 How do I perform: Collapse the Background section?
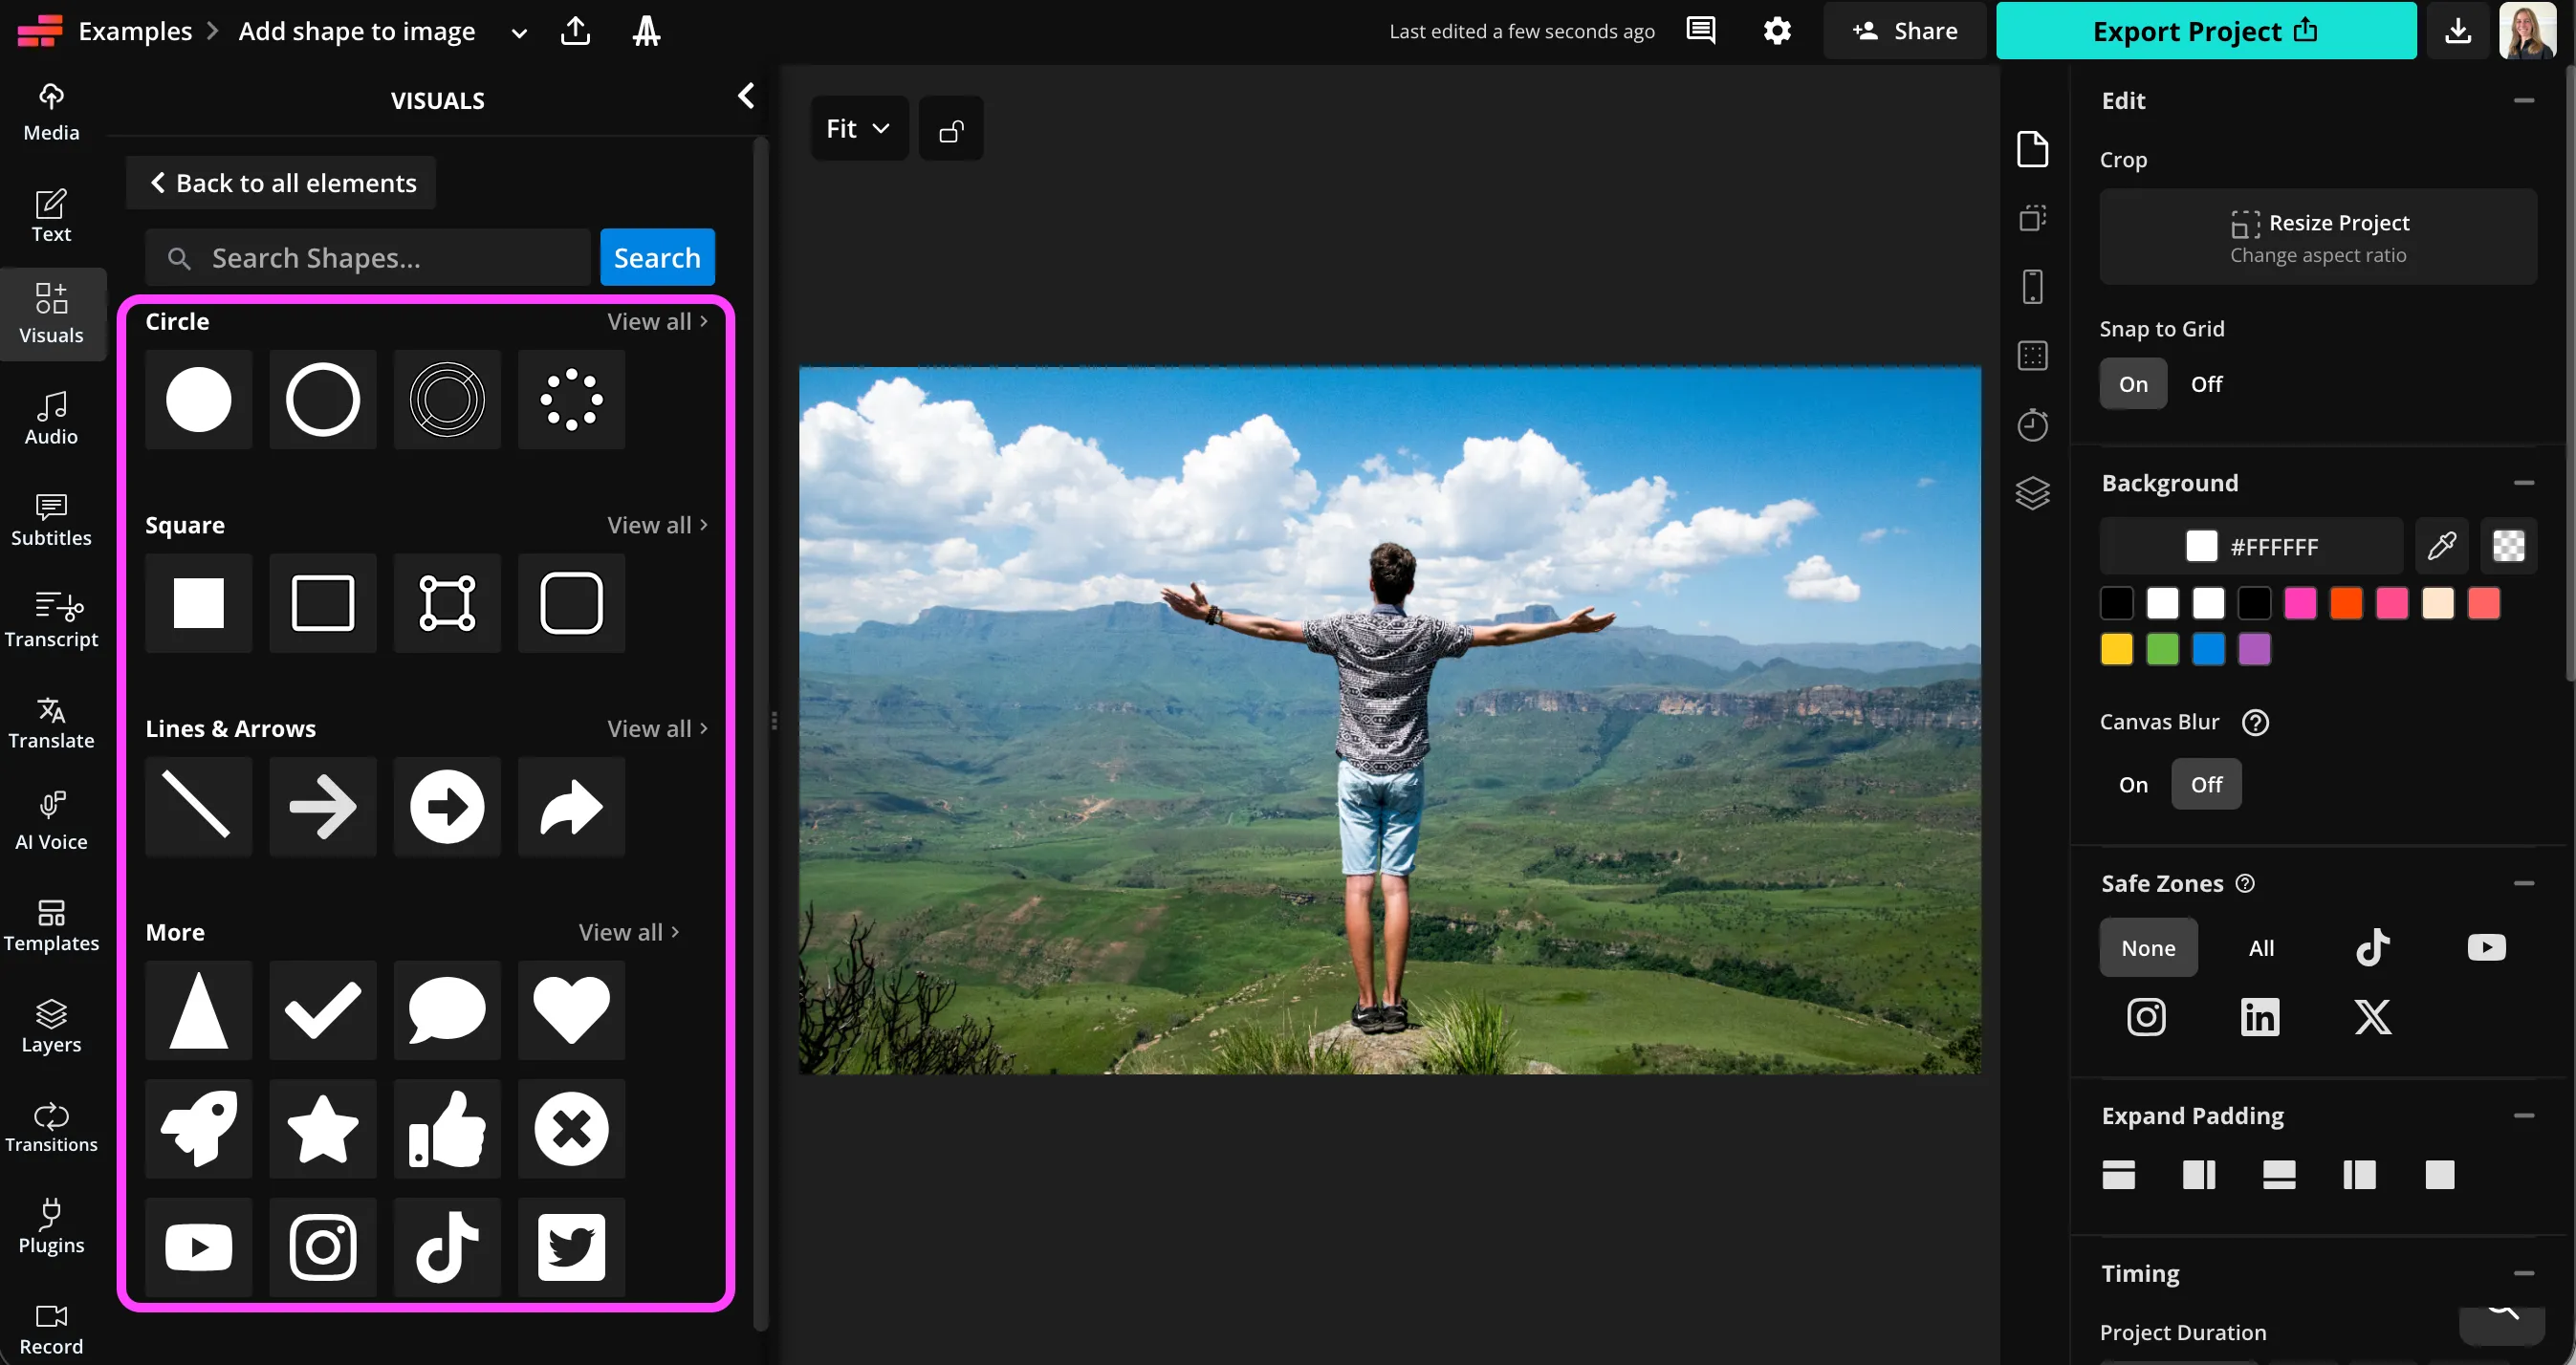tap(2525, 482)
